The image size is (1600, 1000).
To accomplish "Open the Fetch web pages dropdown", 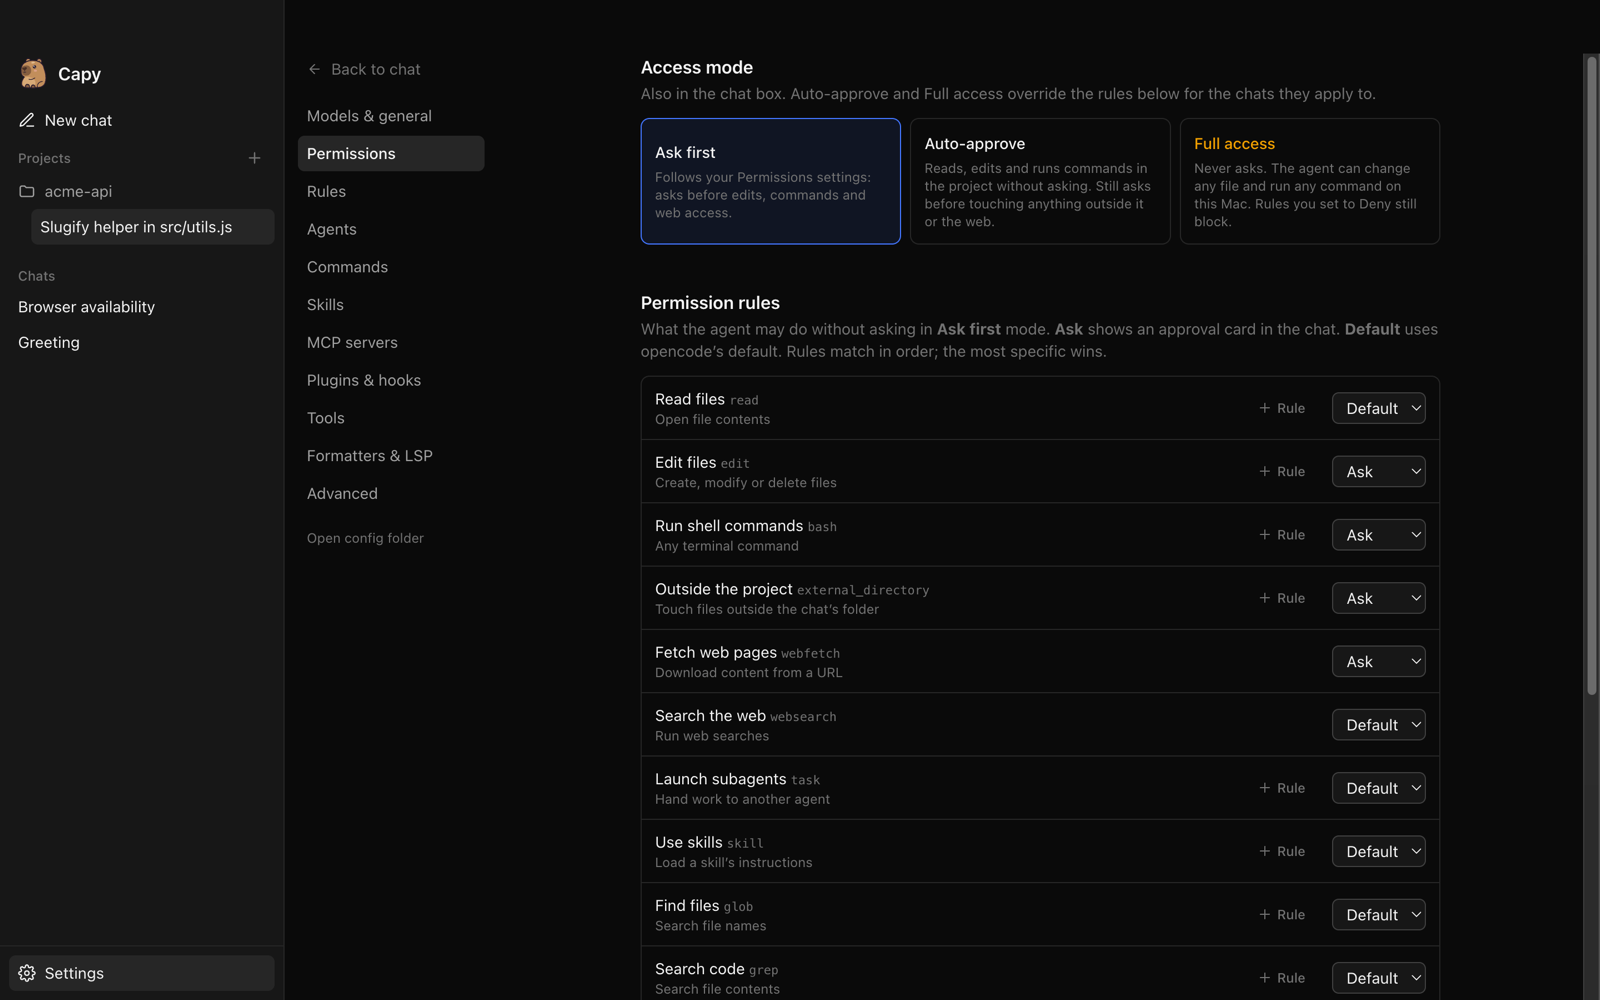I will tap(1378, 661).
